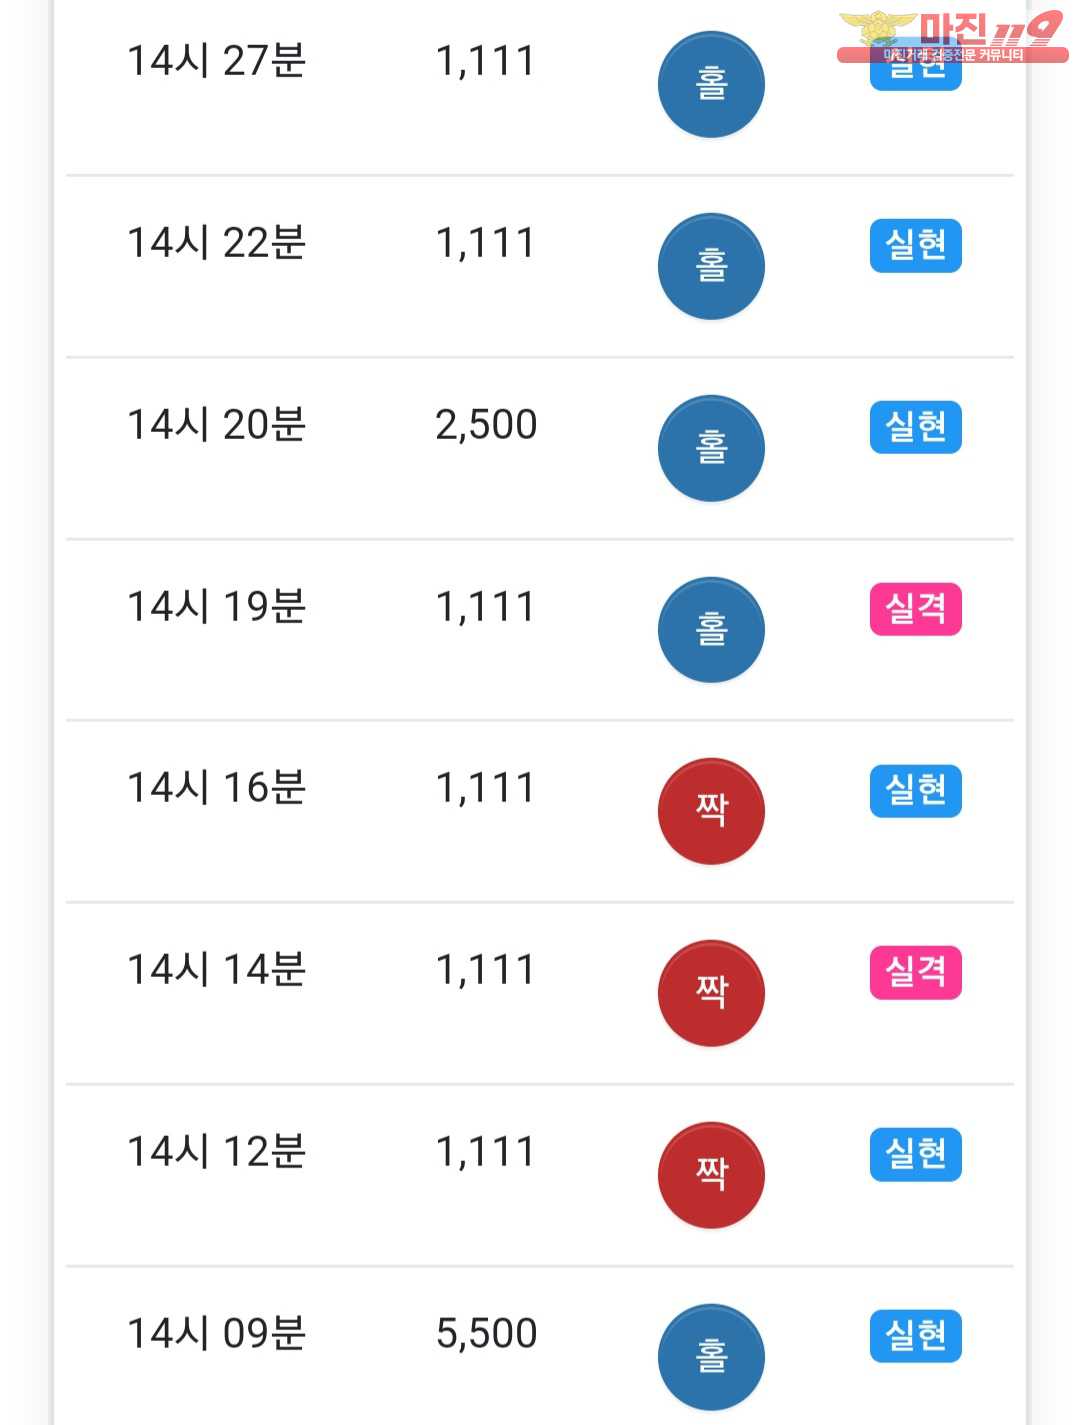Click the 실현 badge for 14시 20분
Screen dimensions: 1080x1425
(x=915, y=427)
